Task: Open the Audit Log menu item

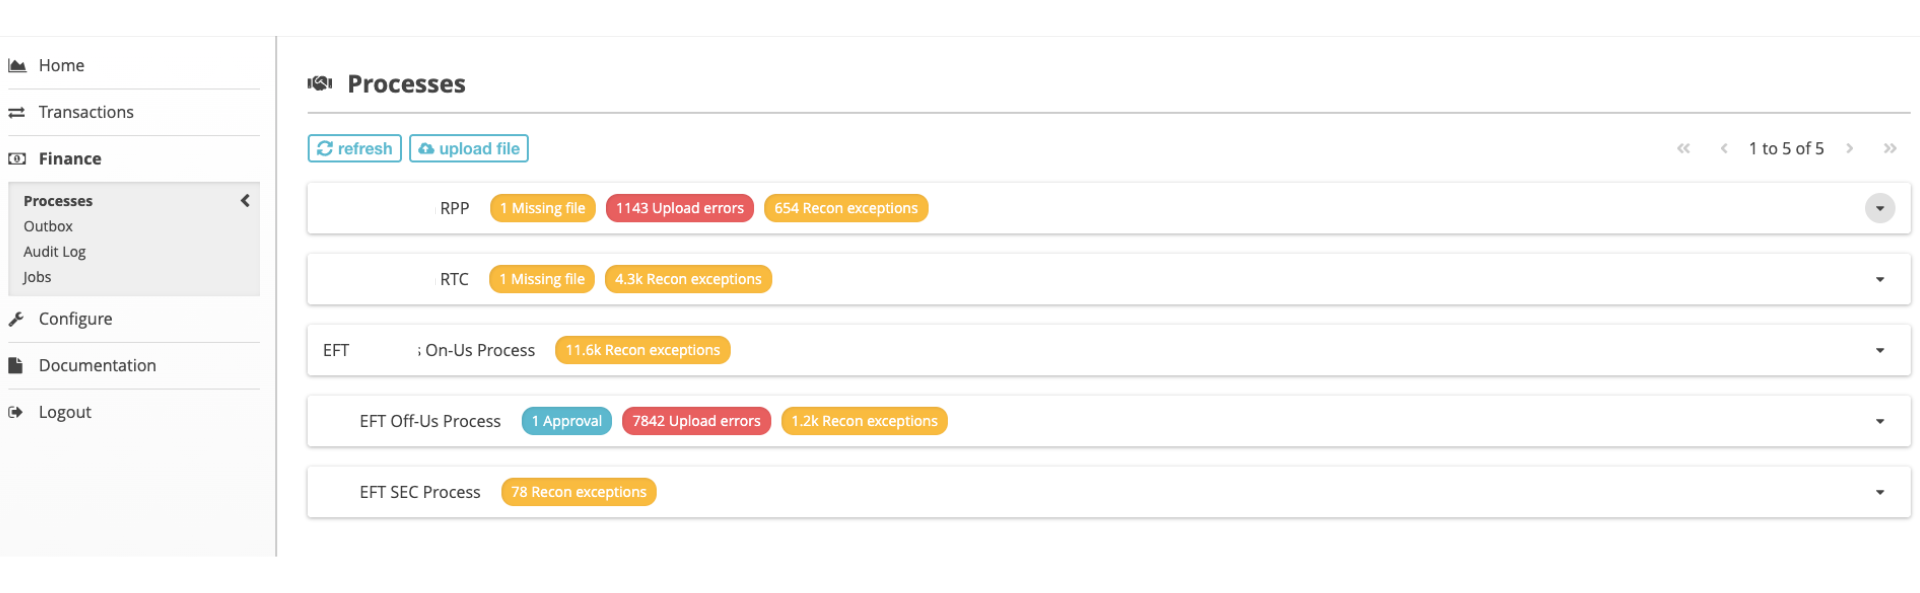Action: click(x=55, y=252)
